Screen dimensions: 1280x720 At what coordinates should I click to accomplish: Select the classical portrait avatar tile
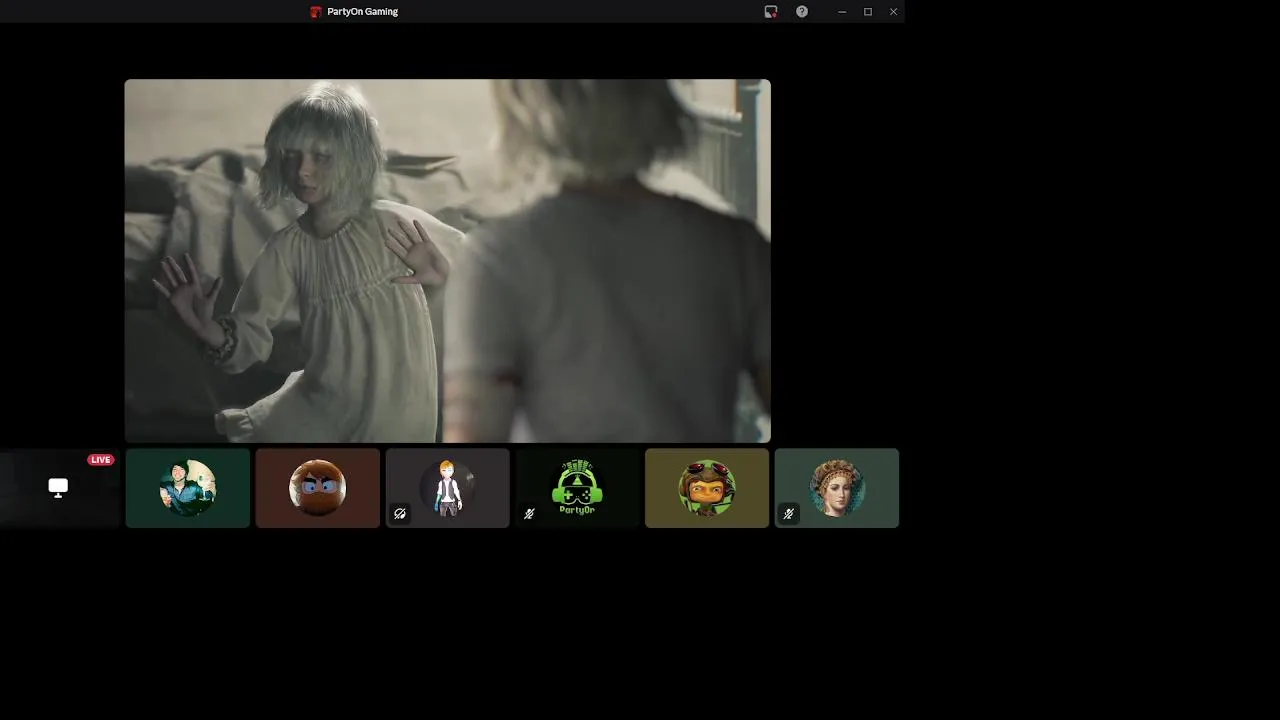click(x=837, y=488)
